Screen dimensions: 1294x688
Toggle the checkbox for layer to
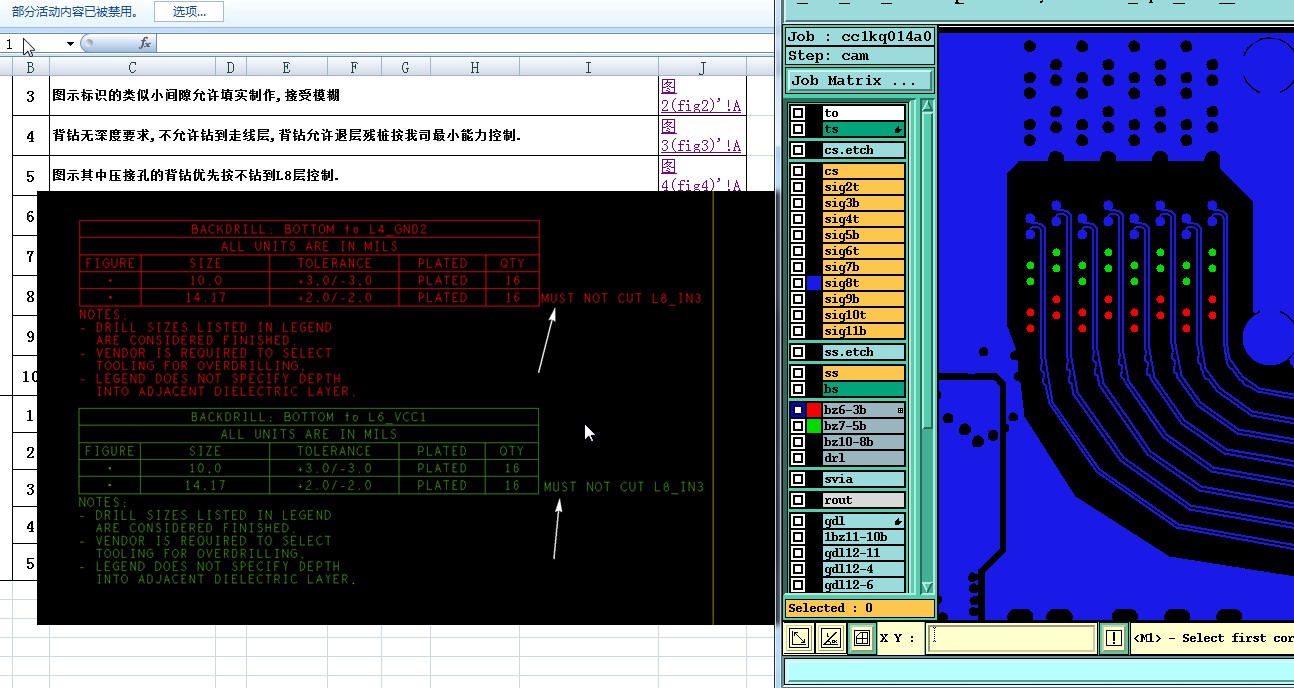tap(798, 114)
